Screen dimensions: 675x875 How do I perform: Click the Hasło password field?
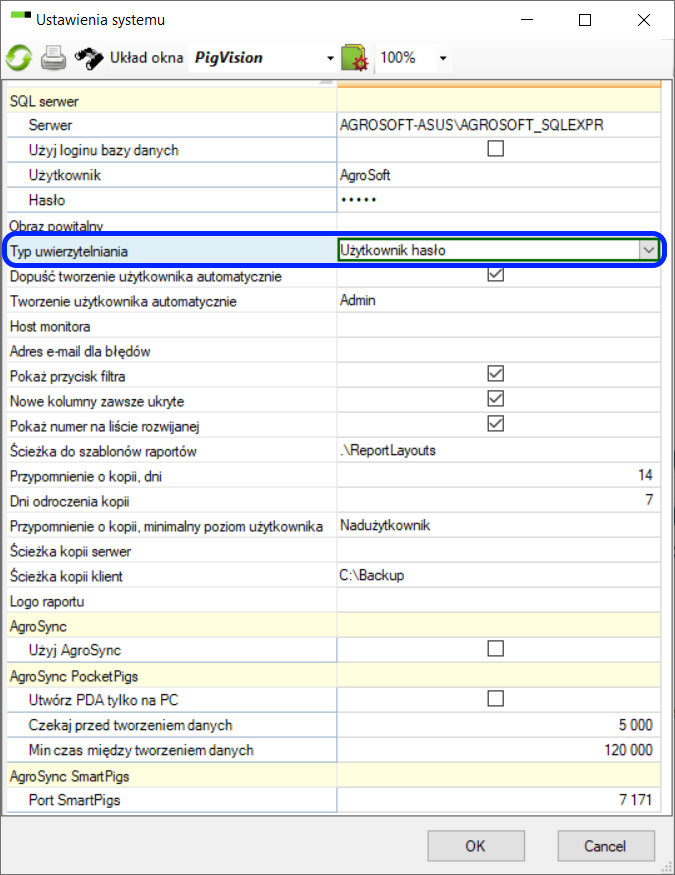point(499,200)
